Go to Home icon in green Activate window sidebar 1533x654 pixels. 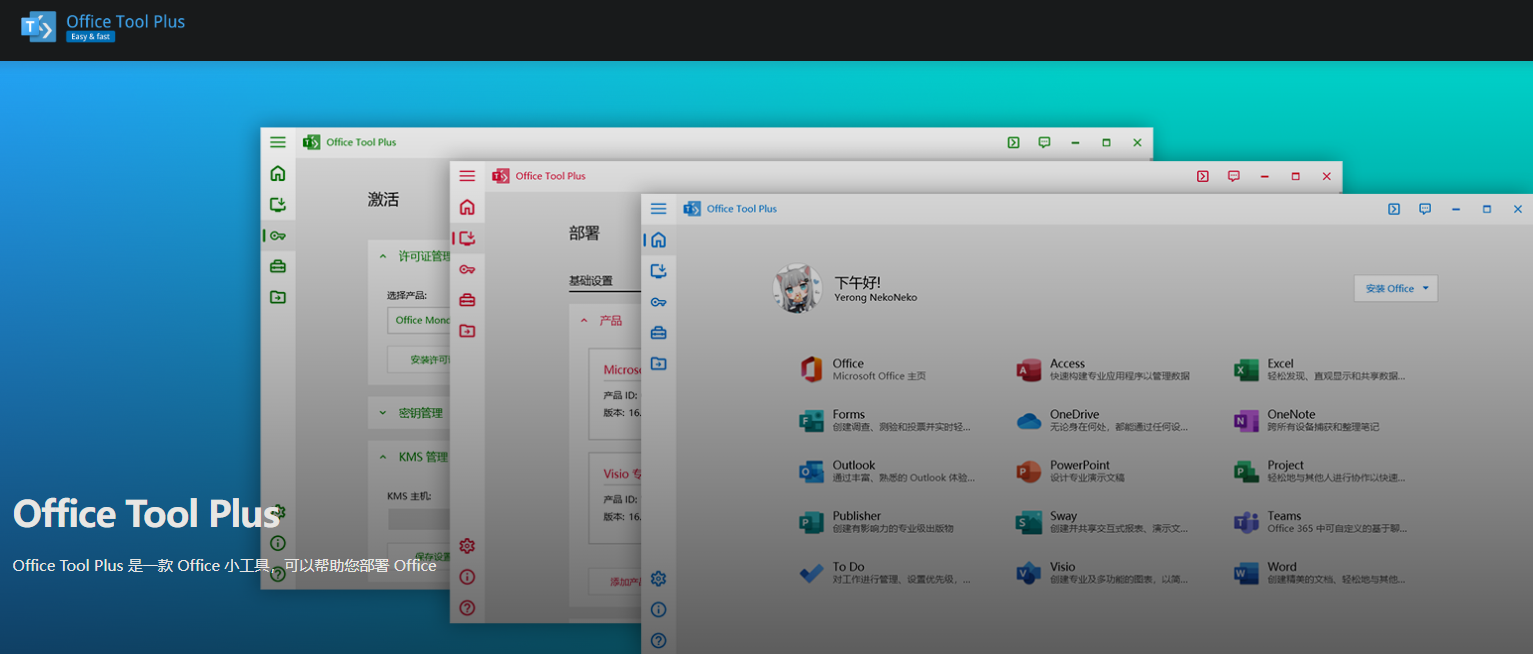(x=278, y=173)
